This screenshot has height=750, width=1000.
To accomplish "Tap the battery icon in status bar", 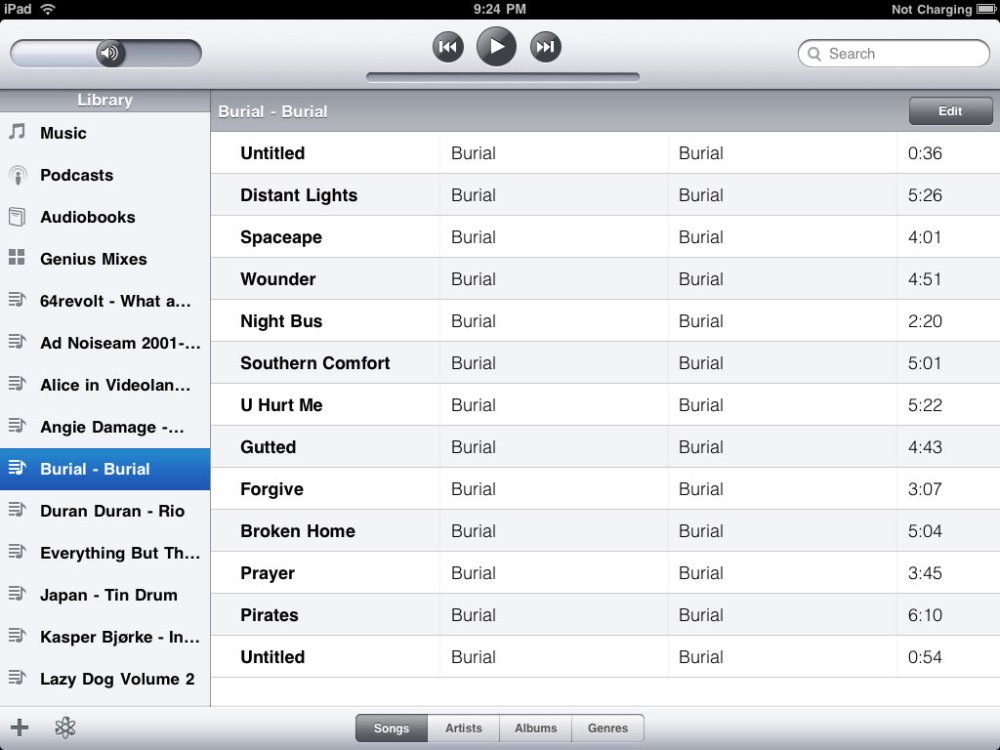I will 986,9.
